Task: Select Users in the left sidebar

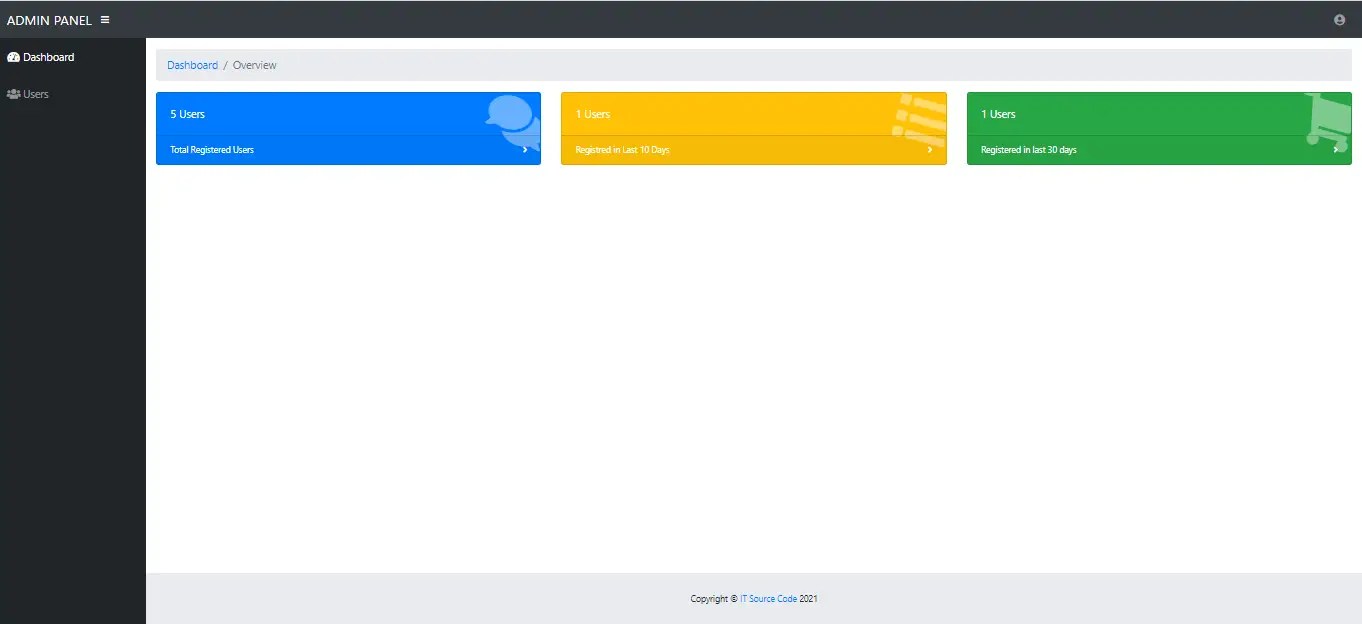Action: coord(35,93)
